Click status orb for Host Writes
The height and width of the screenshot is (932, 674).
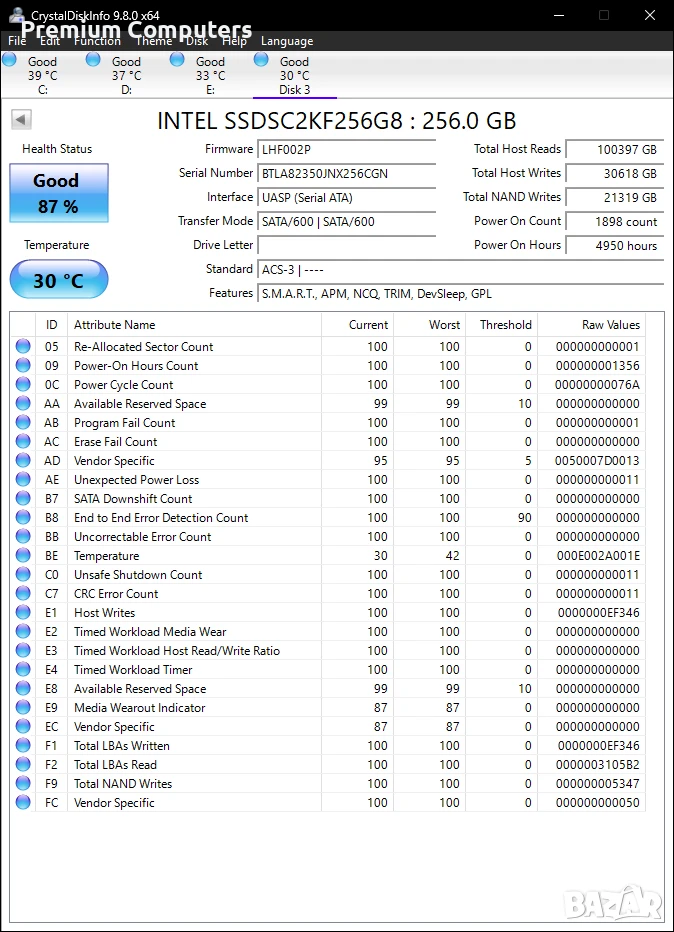click(x=23, y=612)
